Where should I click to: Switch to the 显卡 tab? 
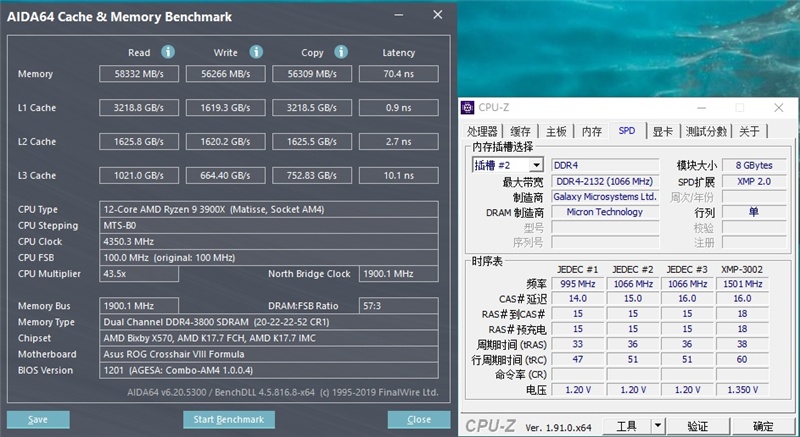(663, 132)
